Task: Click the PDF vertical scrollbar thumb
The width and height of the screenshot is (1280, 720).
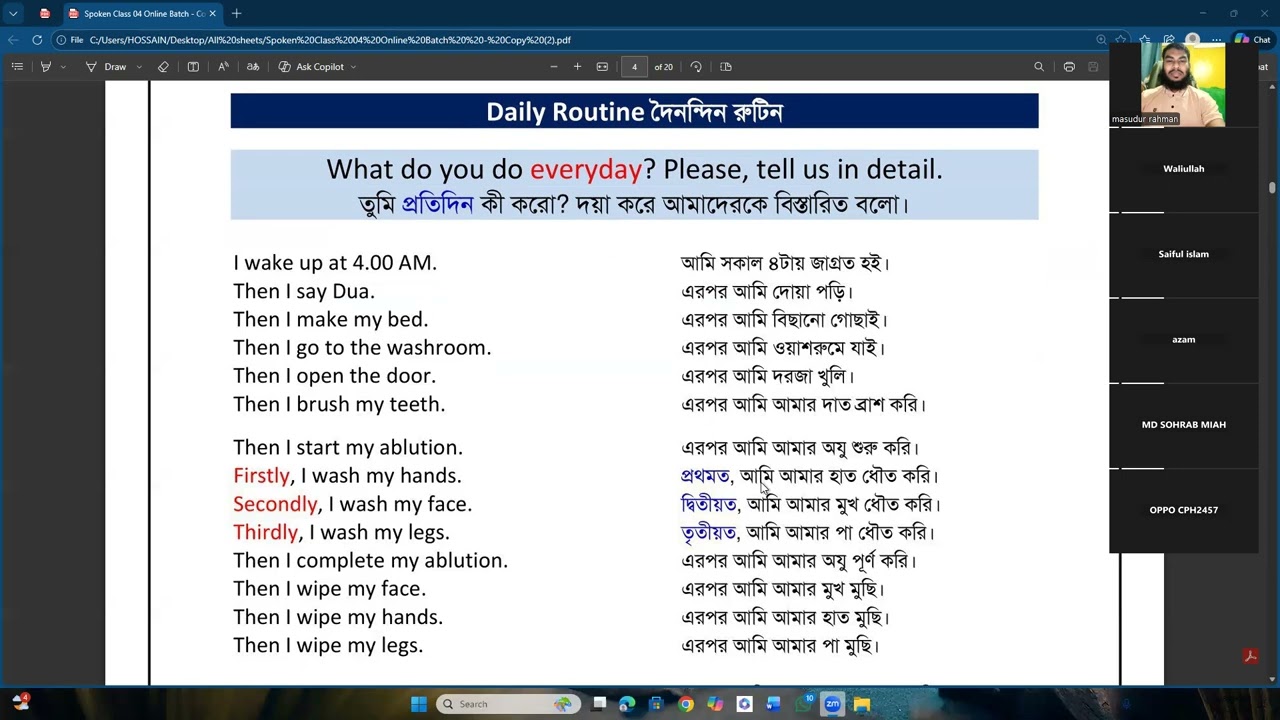Action: [1272, 187]
